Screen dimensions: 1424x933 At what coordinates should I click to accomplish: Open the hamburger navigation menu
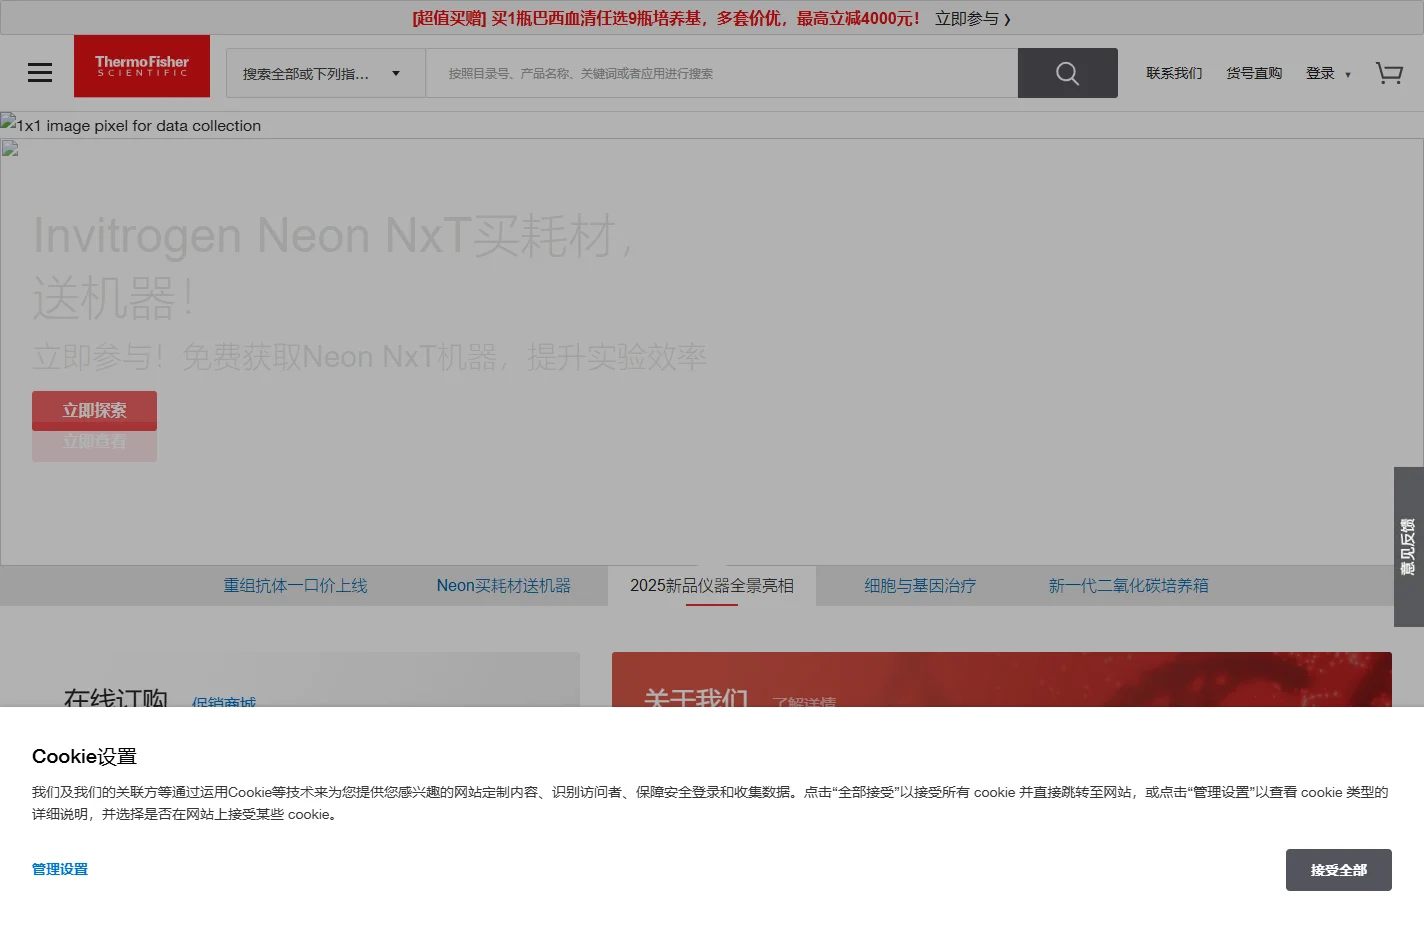pyautogui.click(x=40, y=73)
